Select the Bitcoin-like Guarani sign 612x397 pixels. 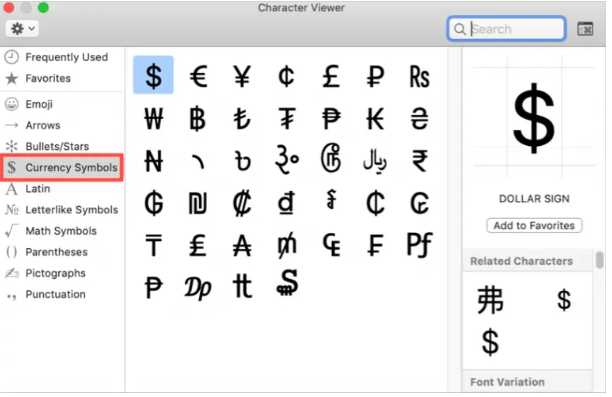[153, 203]
